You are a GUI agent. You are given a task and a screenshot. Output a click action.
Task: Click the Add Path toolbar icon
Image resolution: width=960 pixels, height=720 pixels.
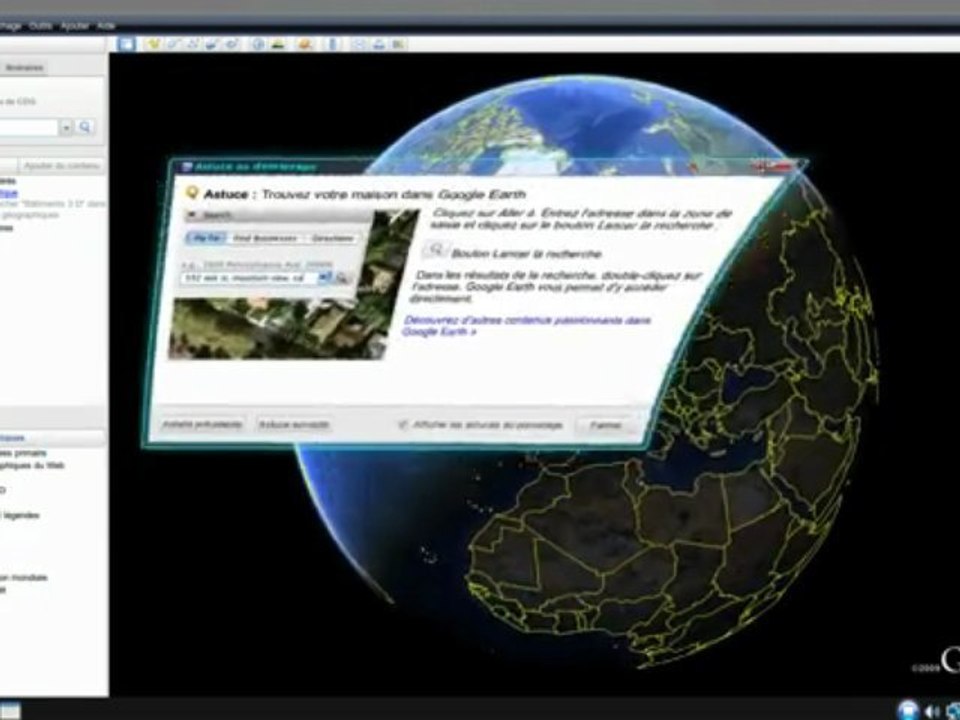[x=193, y=44]
